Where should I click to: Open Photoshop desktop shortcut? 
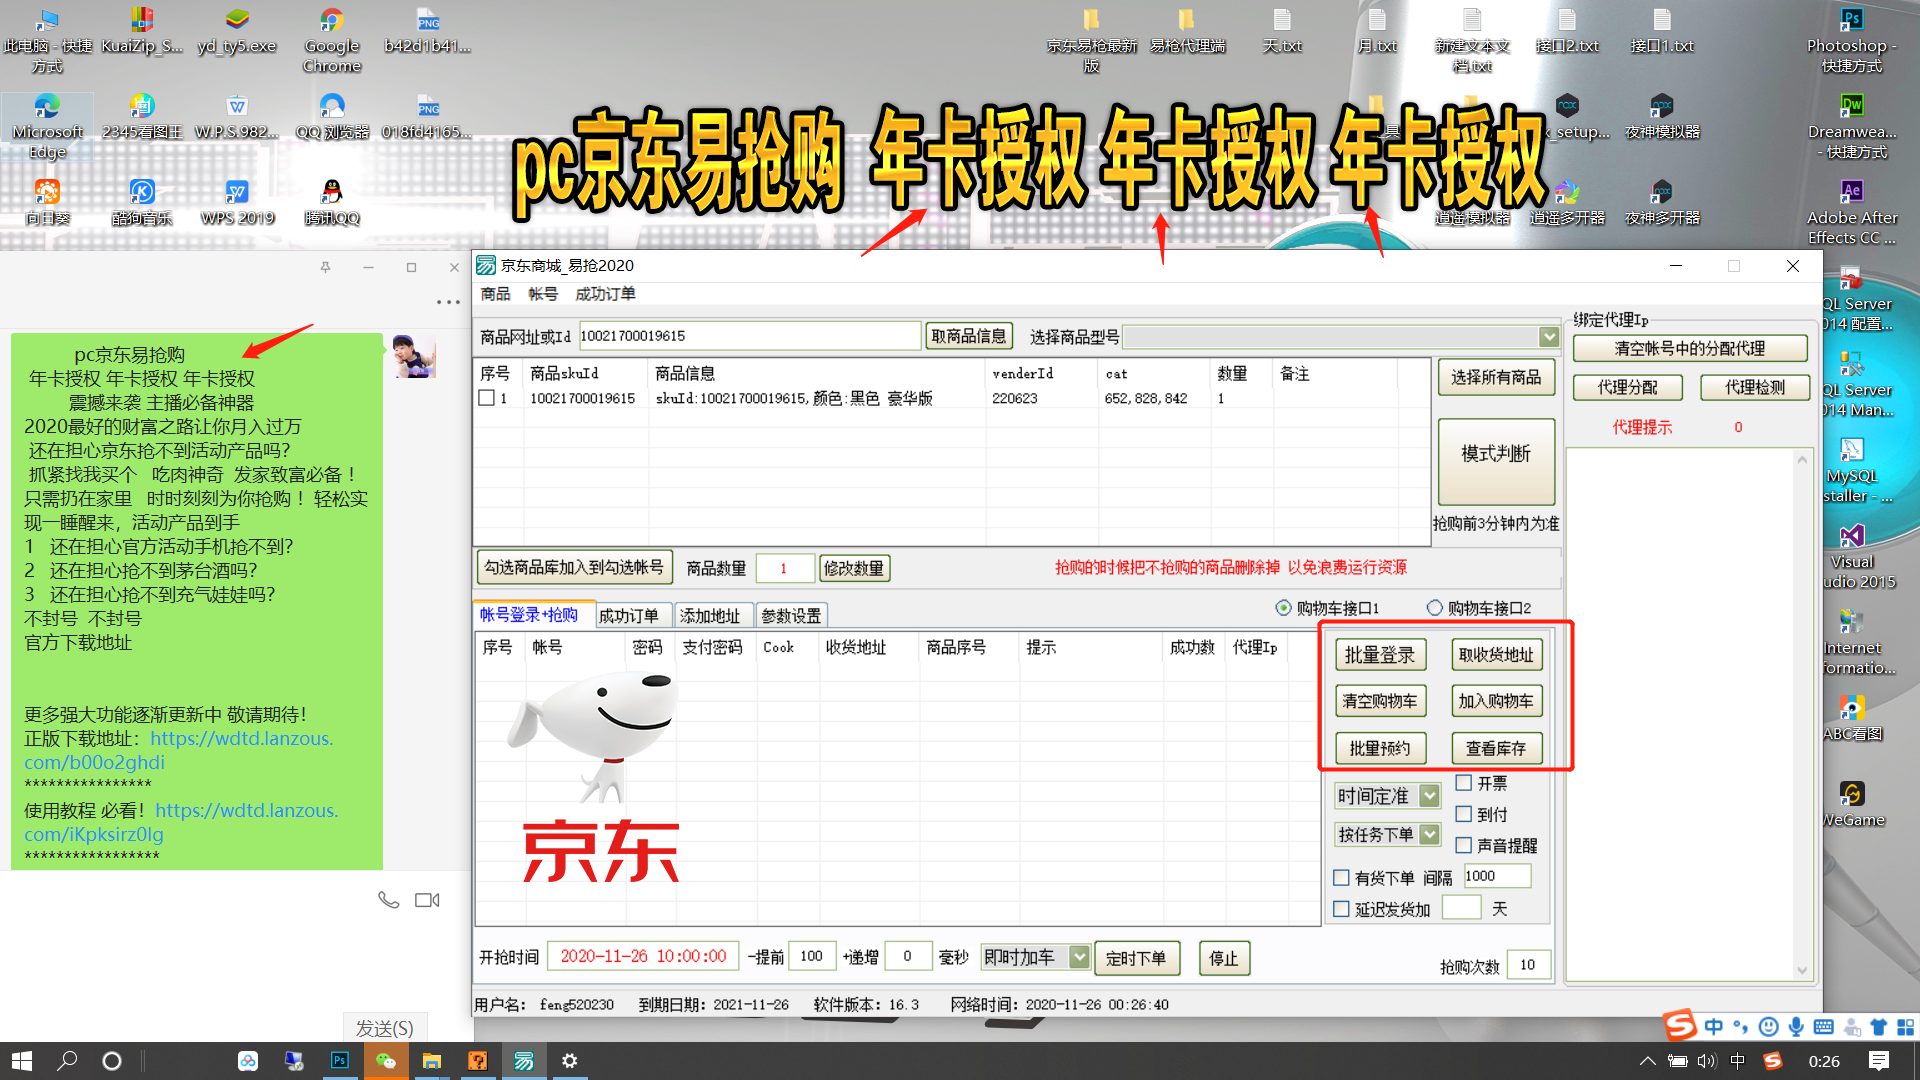tap(1852, 40)
